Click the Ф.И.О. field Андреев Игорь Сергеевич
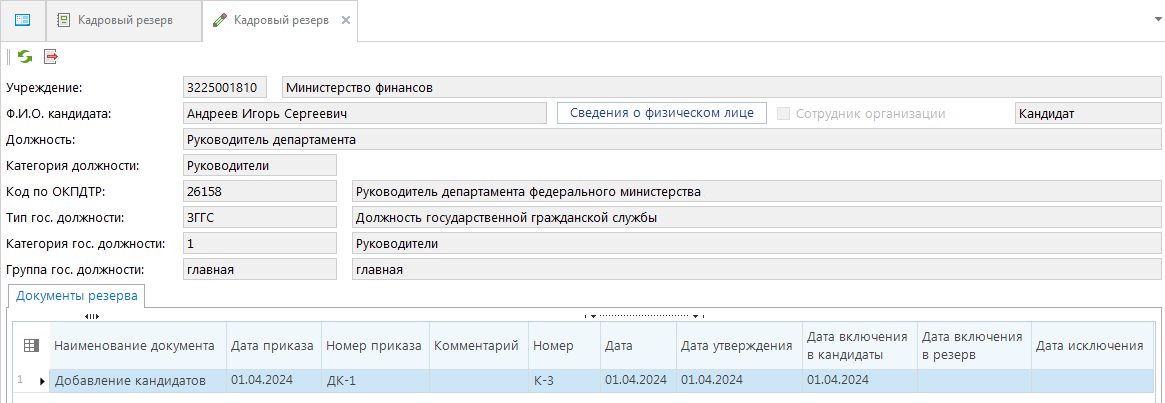Image resolution: width=1165 pixels, height=403 pixels. point(364,114)
